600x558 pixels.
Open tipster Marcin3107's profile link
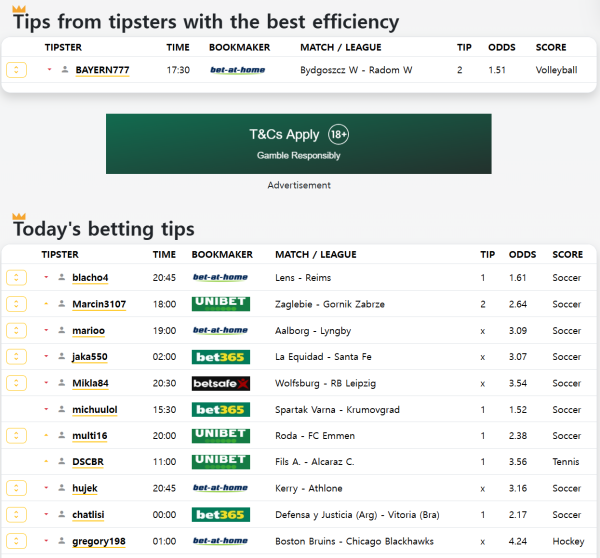[x=99, y=304]
